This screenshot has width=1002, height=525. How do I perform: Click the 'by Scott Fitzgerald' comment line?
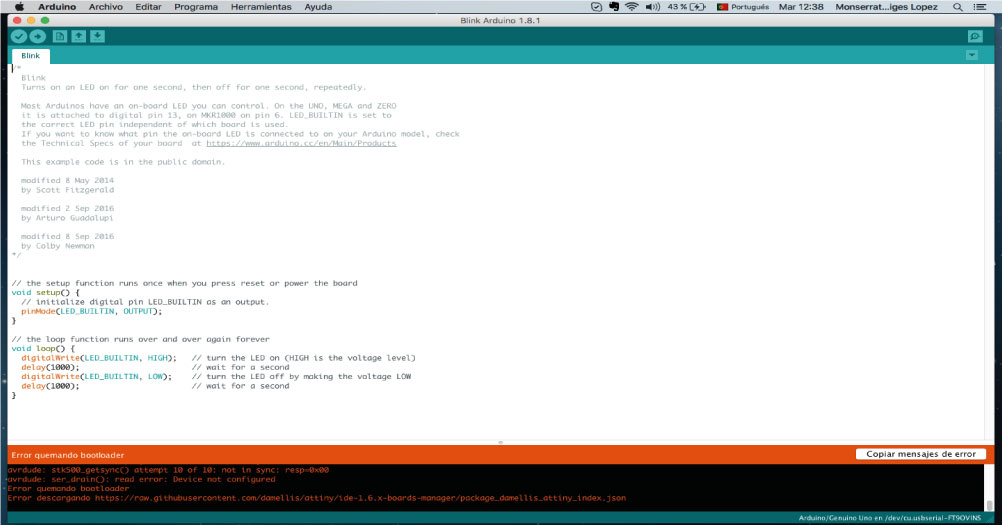(67, 190)
